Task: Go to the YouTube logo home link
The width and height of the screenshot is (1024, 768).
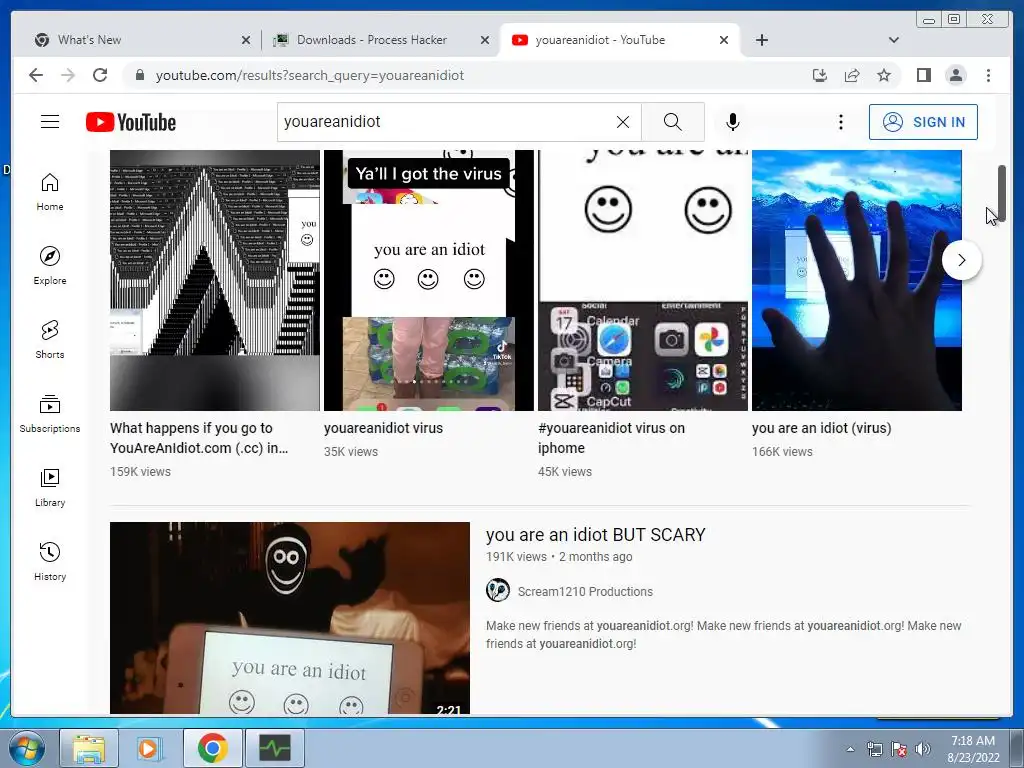Action: pos(131,122)
